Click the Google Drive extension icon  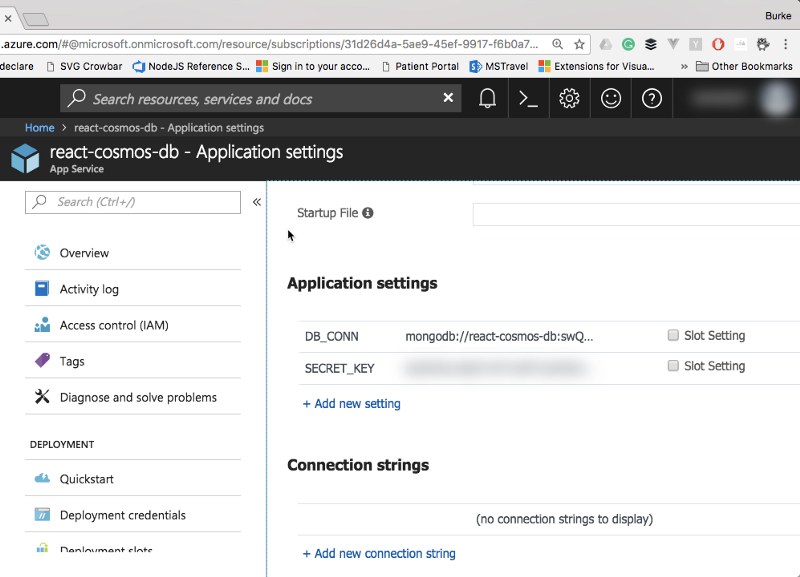point(606,44)
